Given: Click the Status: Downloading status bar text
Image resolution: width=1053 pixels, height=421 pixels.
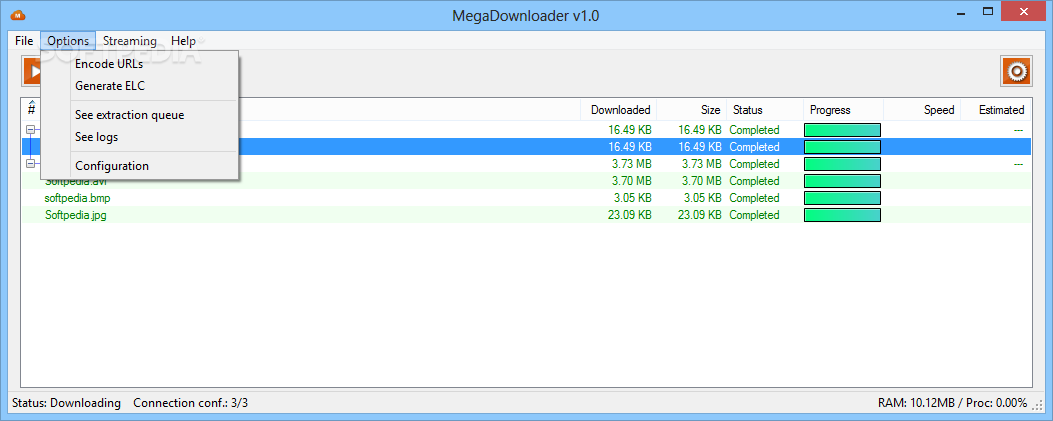Looking at the screenshot, I should (66, 403).
